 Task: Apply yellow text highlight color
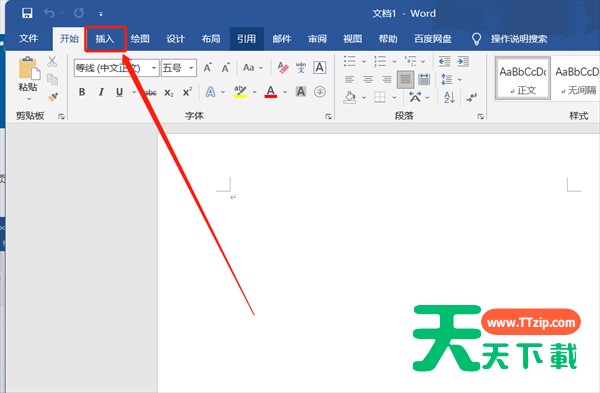click(x=240, y=92)
